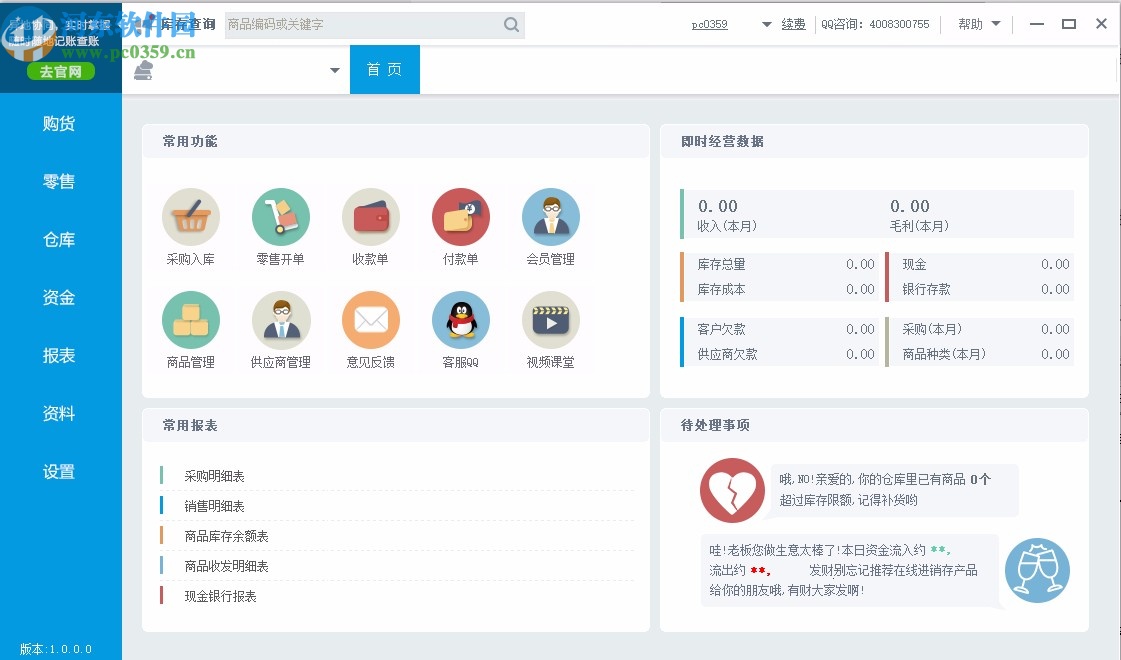Open the 付款单 payment icon
This screenshot has height=660, width=1121.
click(460, 216)
